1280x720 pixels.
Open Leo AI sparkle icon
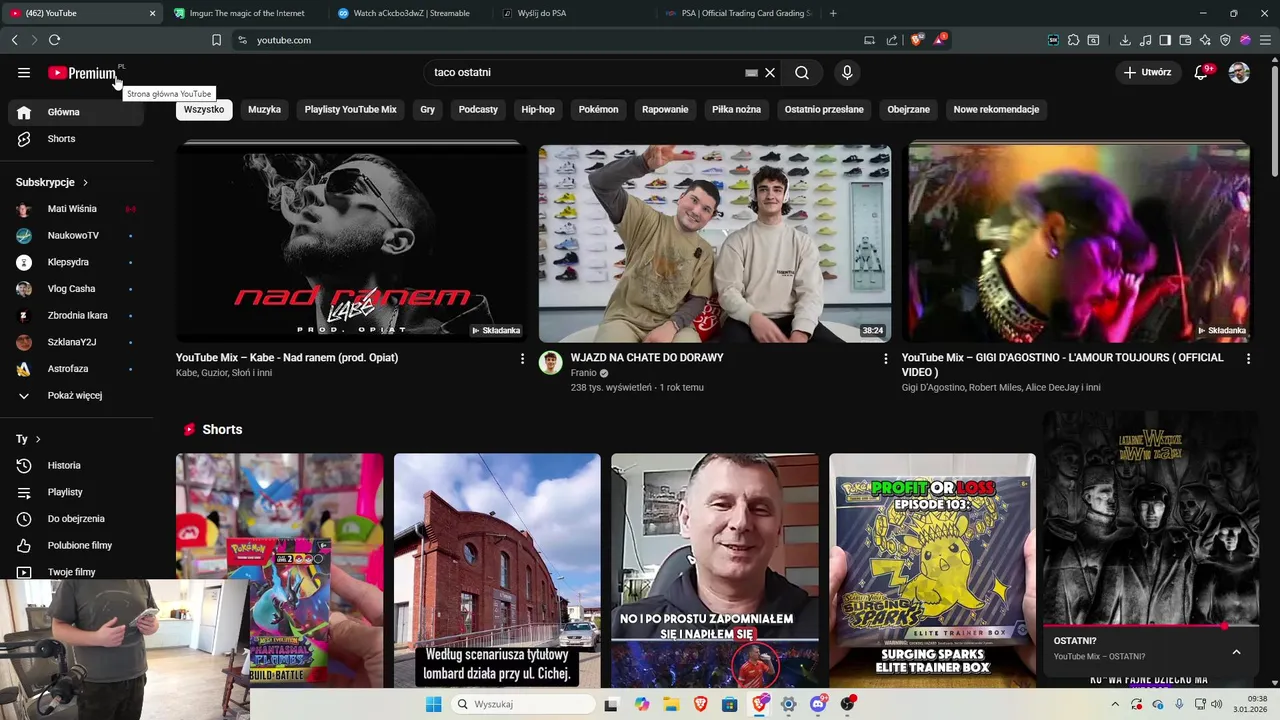coord(1205,40)
